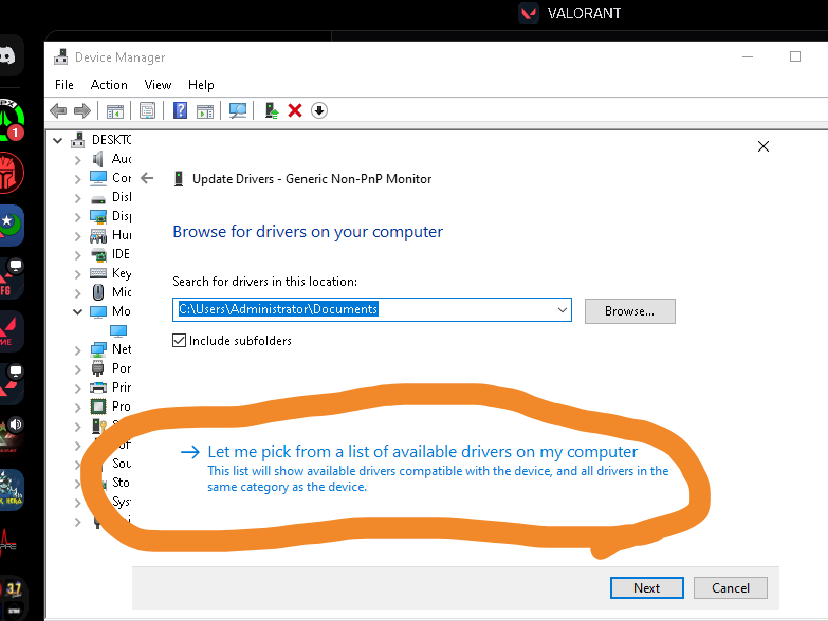Select the IDE tree label
The height and width of the screenshot is (621, 828).
[x=120, y=254]
